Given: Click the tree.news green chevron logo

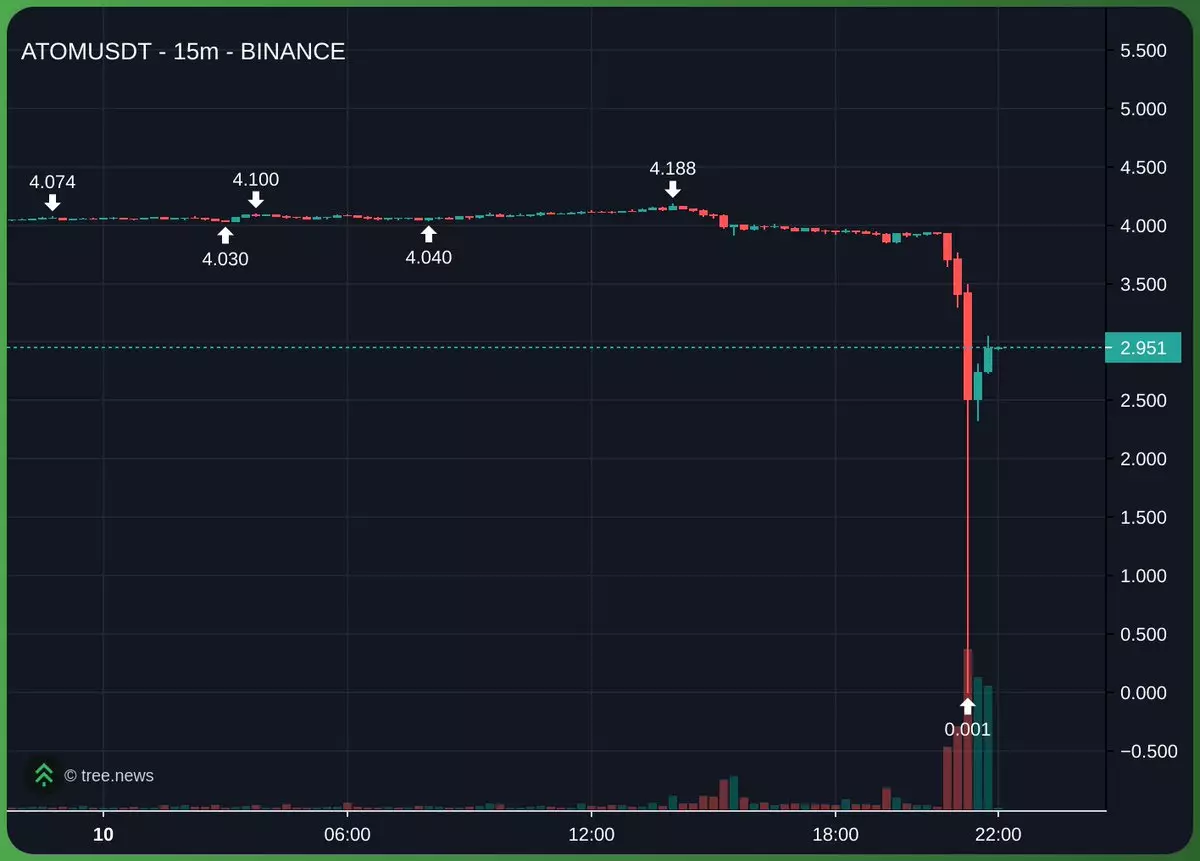Looking at the screenshot, I should pos(43,774).
